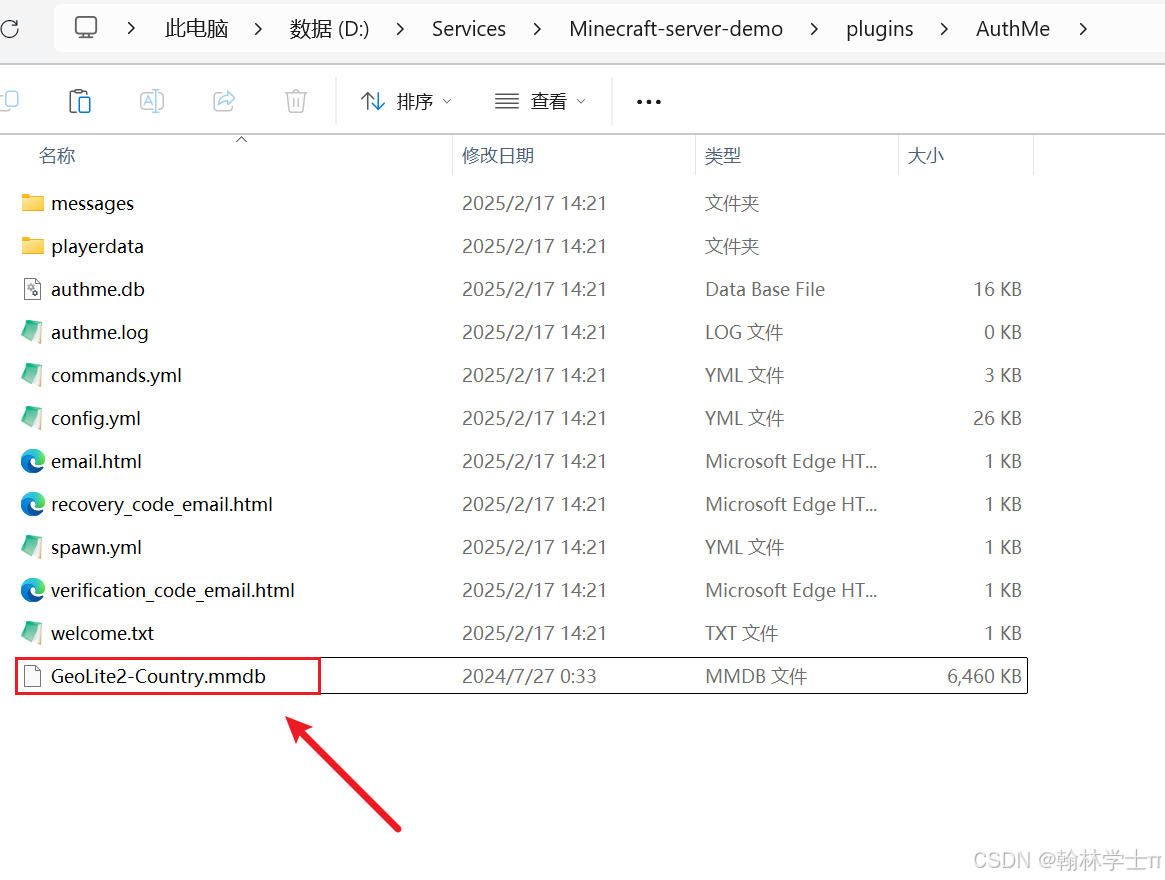Click the authme.log file icon
1165x880 pixels.
(x=32, y=332)
